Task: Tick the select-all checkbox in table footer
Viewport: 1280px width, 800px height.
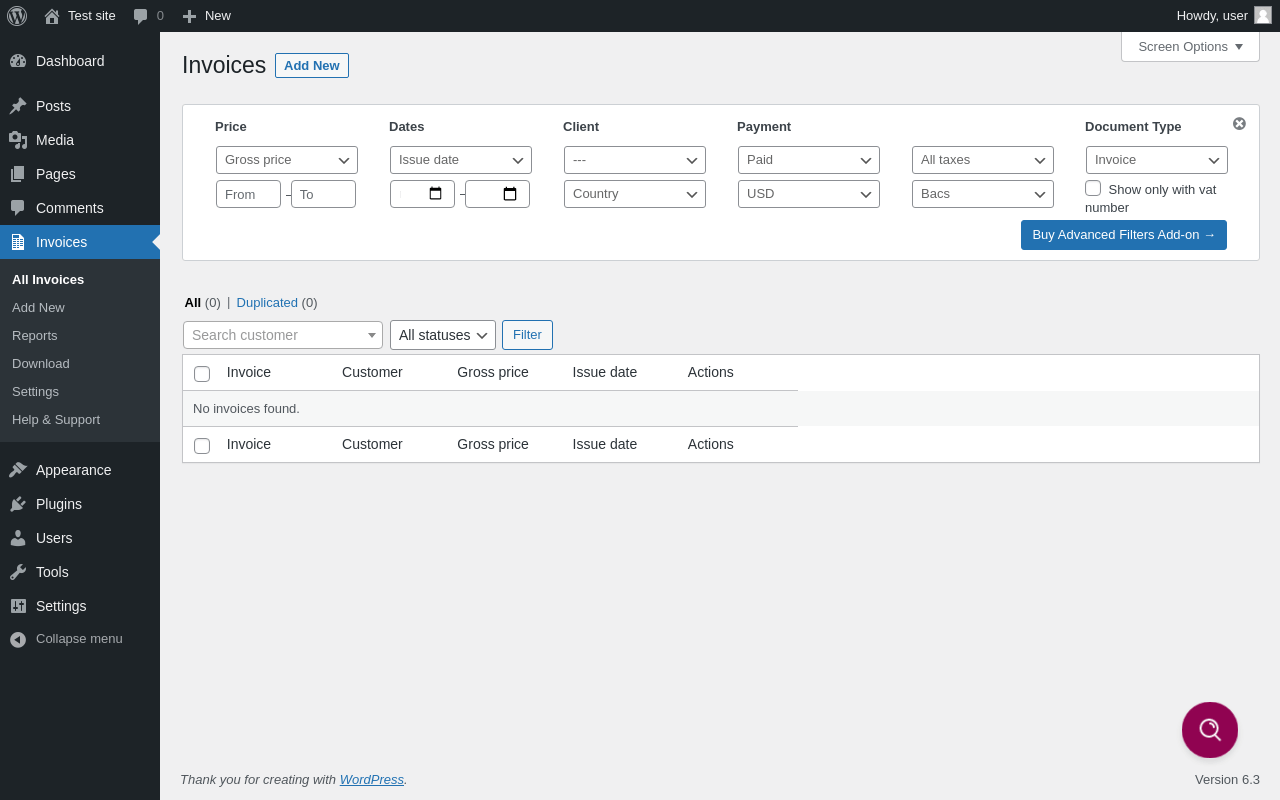Action: 202,446
